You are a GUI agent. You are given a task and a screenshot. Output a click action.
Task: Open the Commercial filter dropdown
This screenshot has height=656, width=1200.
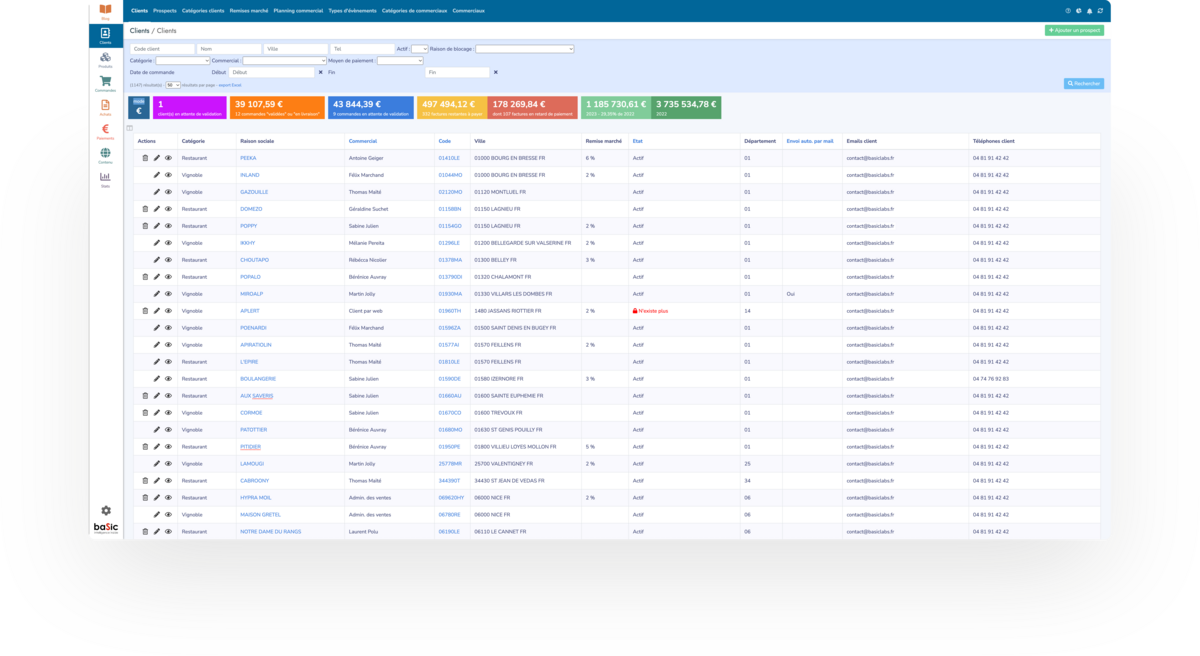tap(284, 60)
